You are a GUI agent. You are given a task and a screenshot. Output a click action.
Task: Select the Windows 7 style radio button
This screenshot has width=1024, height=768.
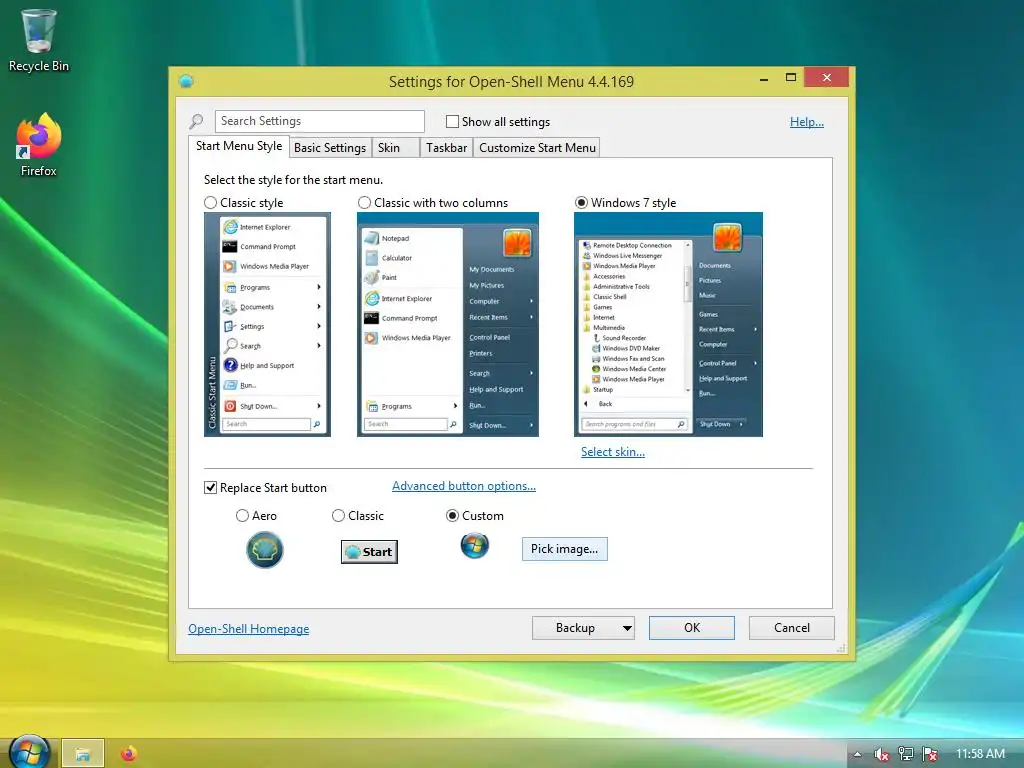tap(581, 202)
